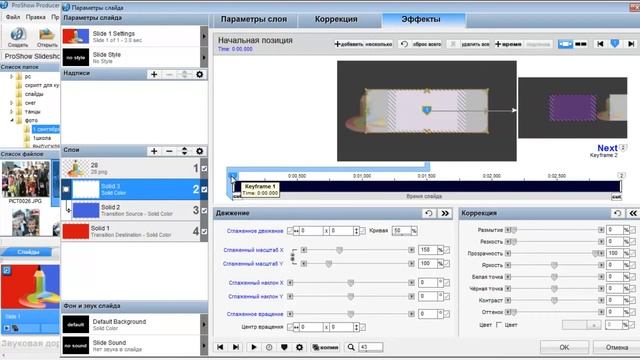Toggle visibility checkbox for layer 1 (28.png)

coord(204,168)
